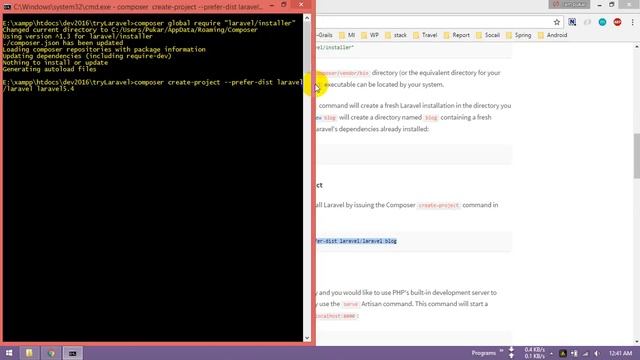
Task: Open the Grails bookmarks folder
Action: (324, 35)
